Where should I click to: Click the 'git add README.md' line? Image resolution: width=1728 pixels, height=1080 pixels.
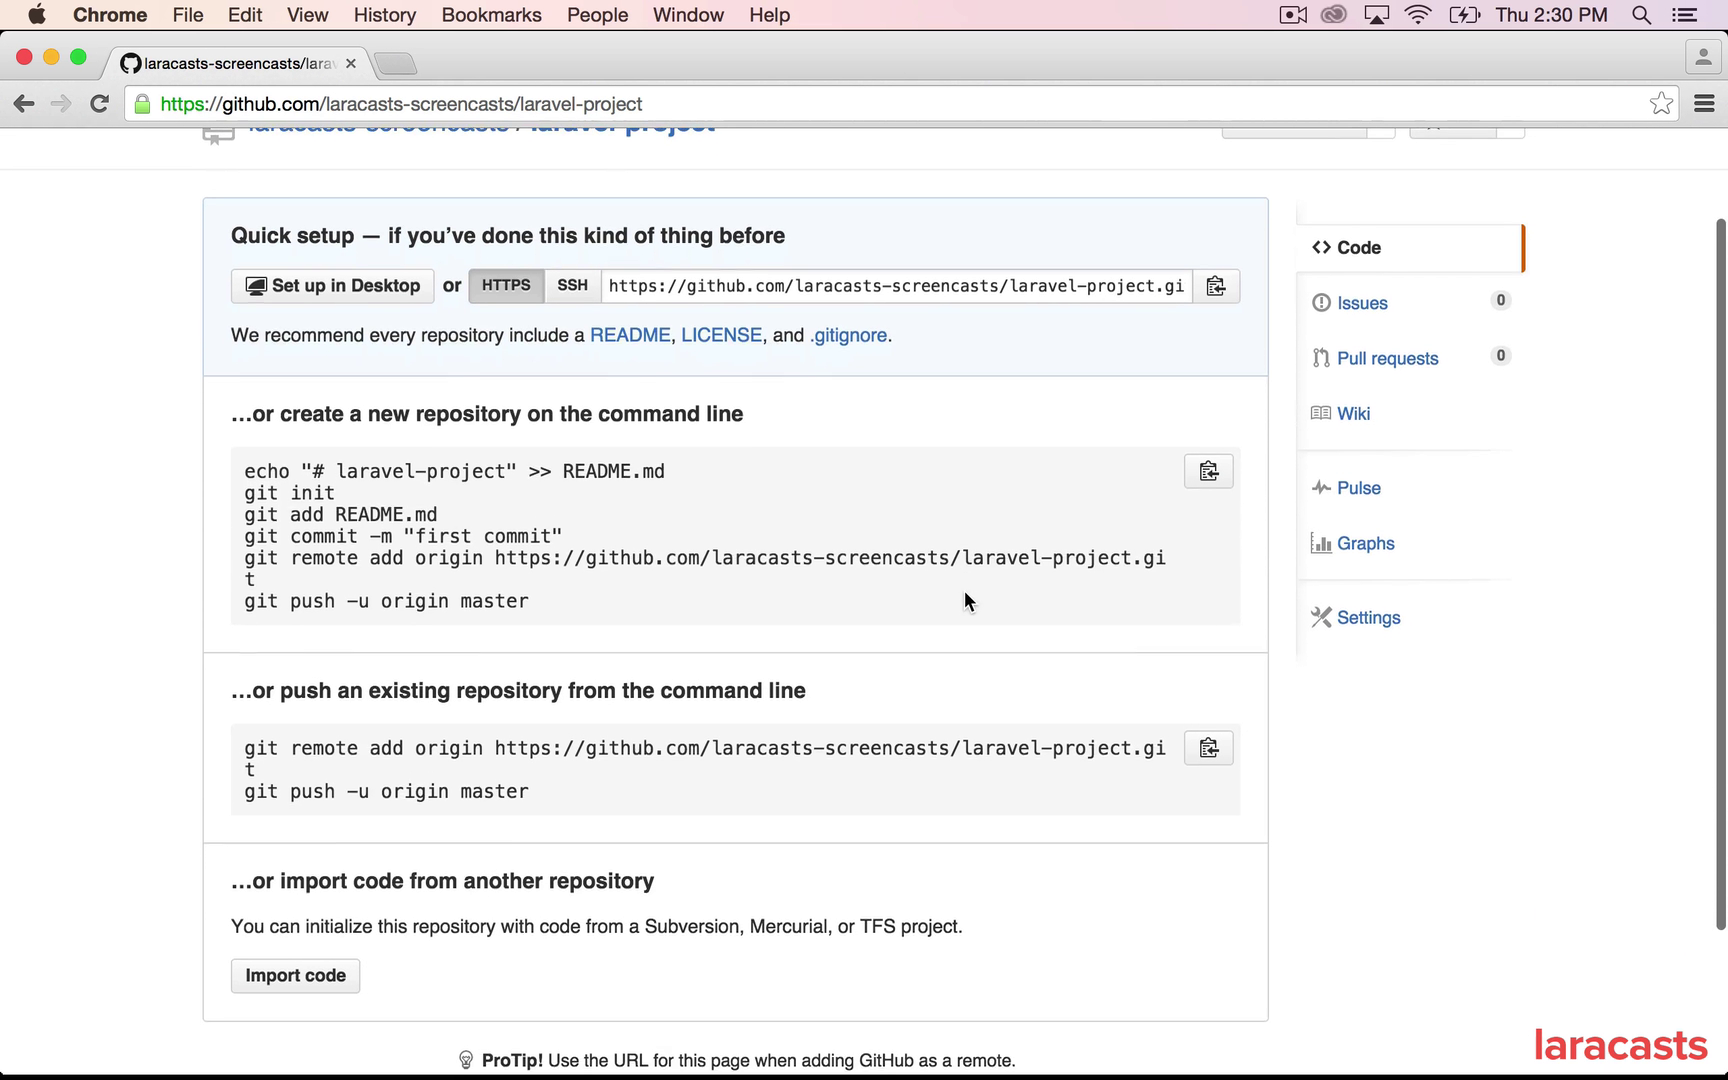point(341,514)
